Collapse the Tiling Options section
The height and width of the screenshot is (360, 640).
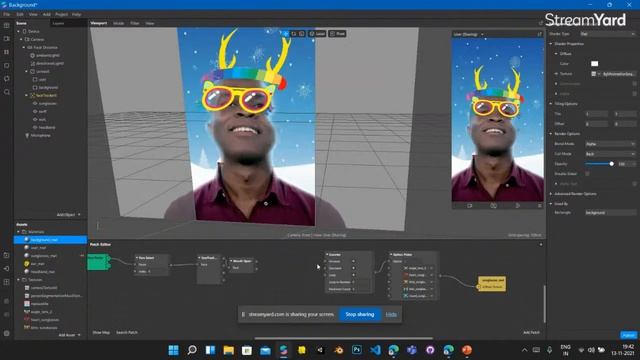[x=551, y=104]
